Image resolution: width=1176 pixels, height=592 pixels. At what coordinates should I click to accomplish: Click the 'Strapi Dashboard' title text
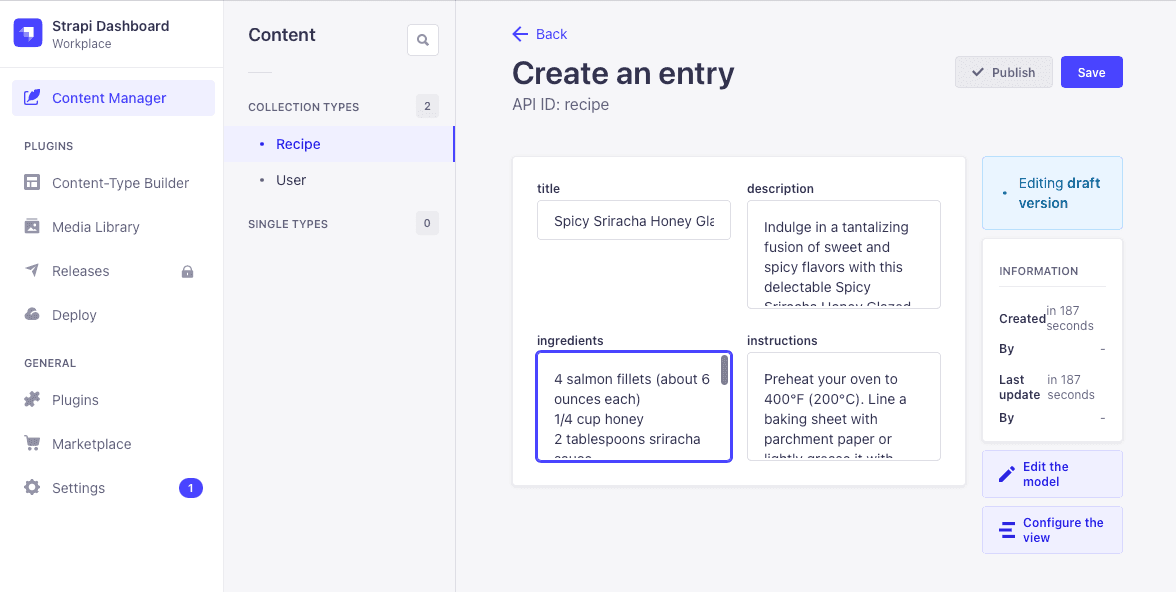click(110, 26)
